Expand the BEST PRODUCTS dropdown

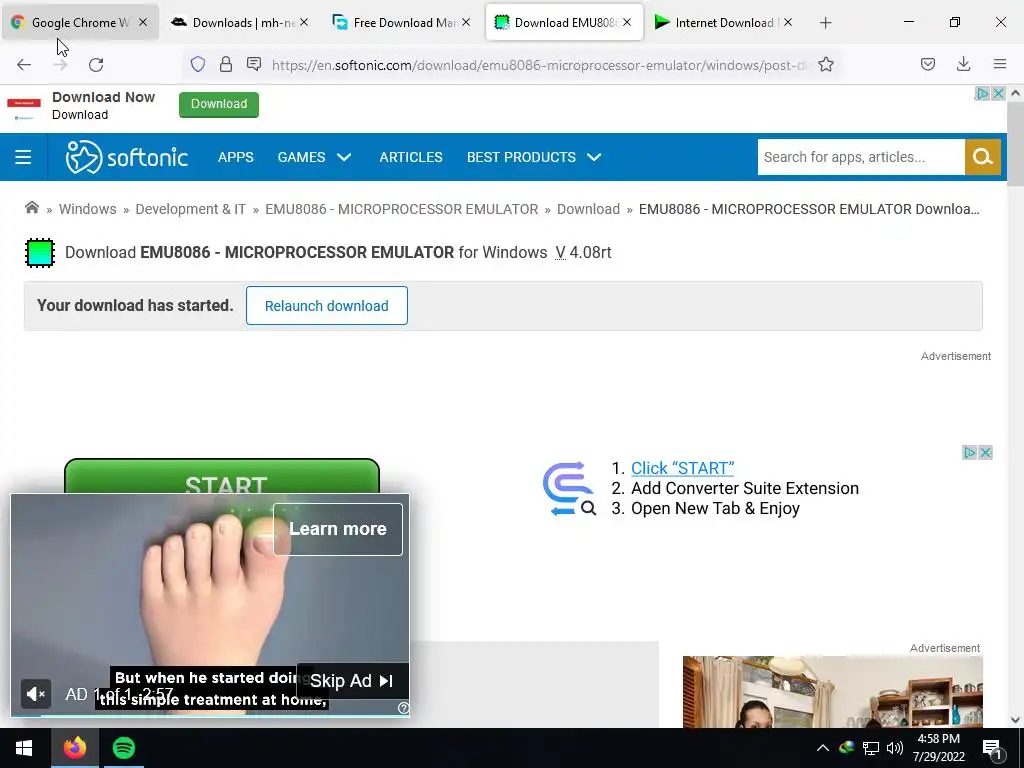pos(534,157)
